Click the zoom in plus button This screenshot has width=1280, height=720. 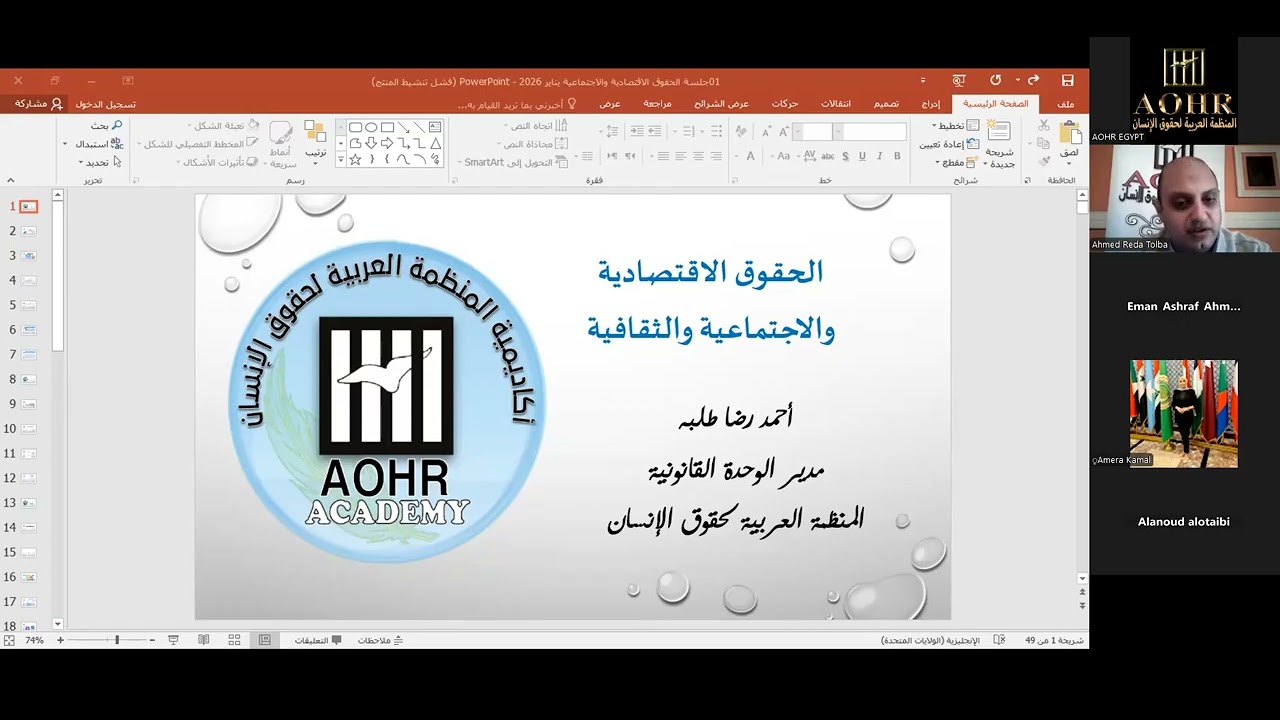[x=60, y=640]
